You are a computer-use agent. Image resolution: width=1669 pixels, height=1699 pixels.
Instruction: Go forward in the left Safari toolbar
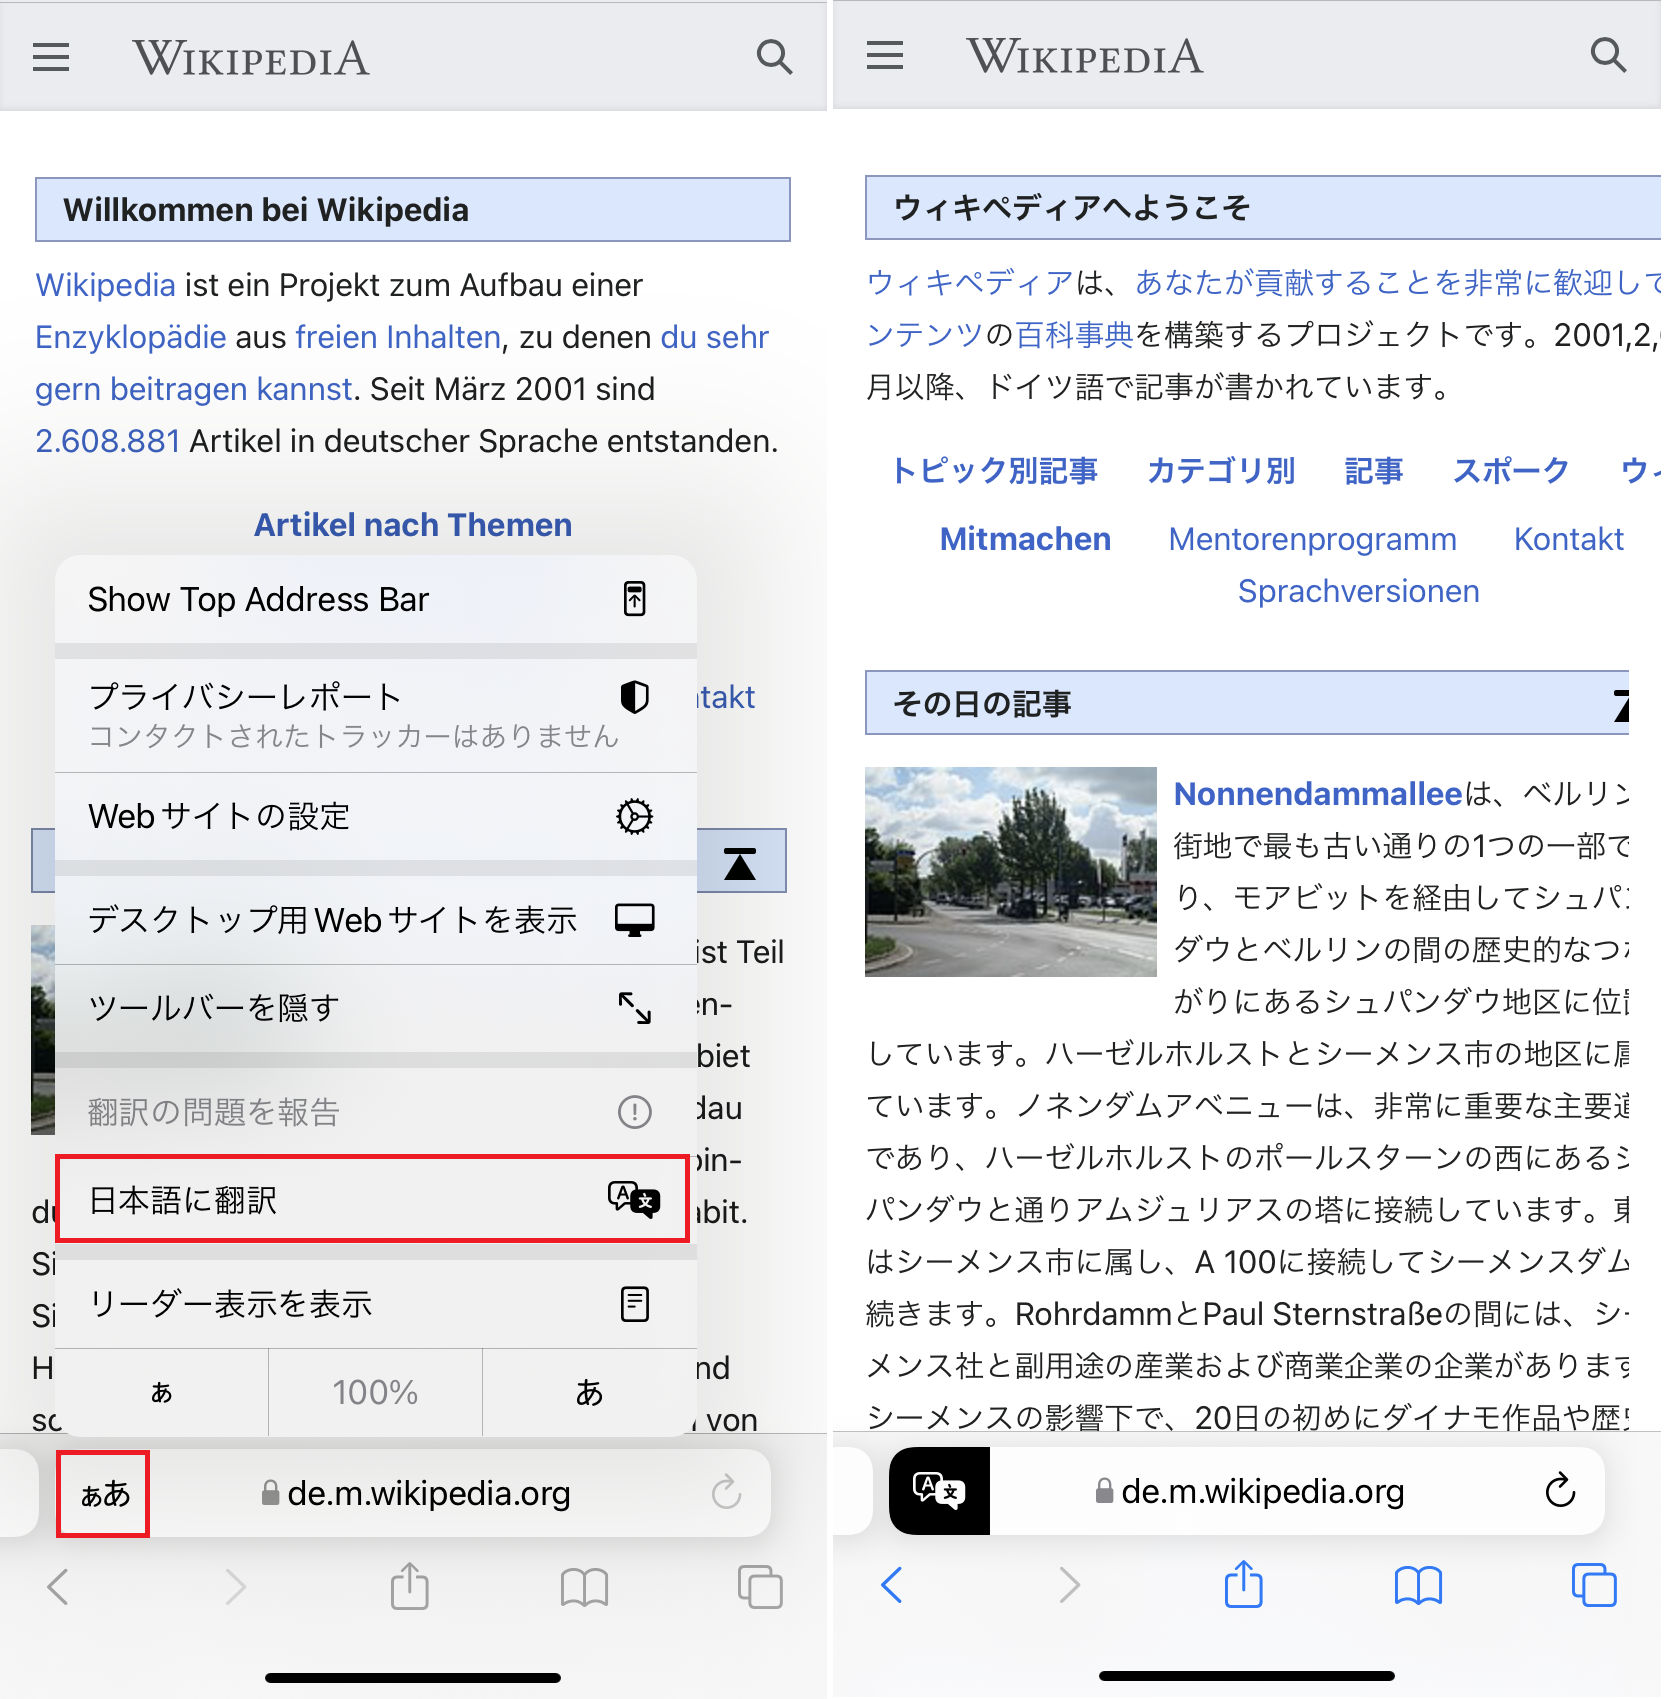235,1586
